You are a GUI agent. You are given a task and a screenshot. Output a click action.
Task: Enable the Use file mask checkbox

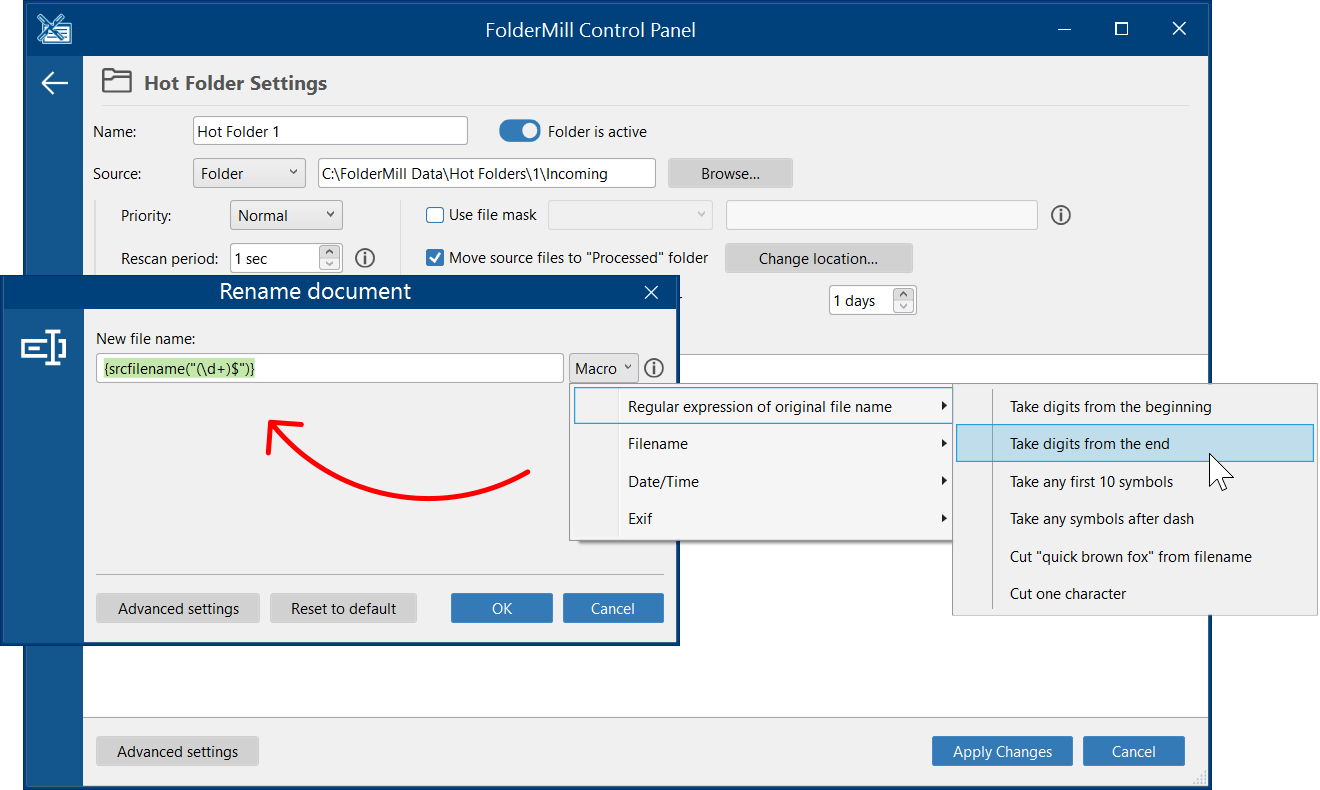point(435,214)
